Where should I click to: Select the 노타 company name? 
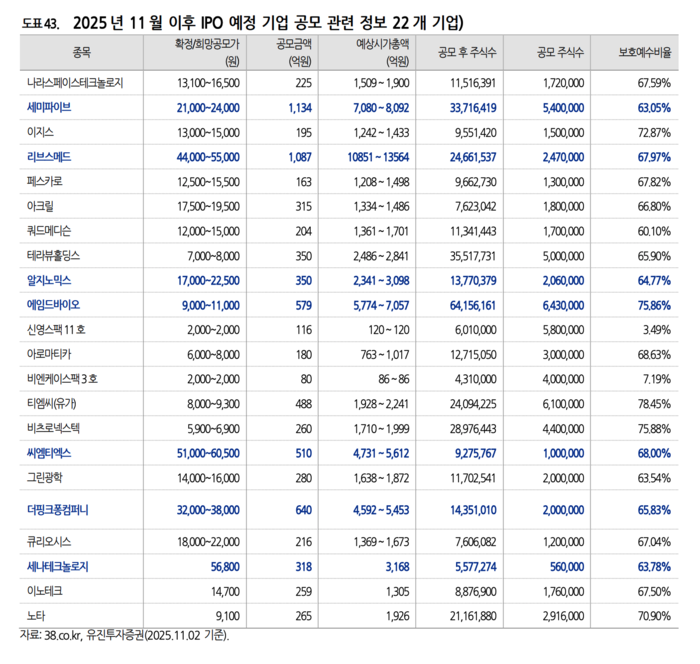pos(36,616)
